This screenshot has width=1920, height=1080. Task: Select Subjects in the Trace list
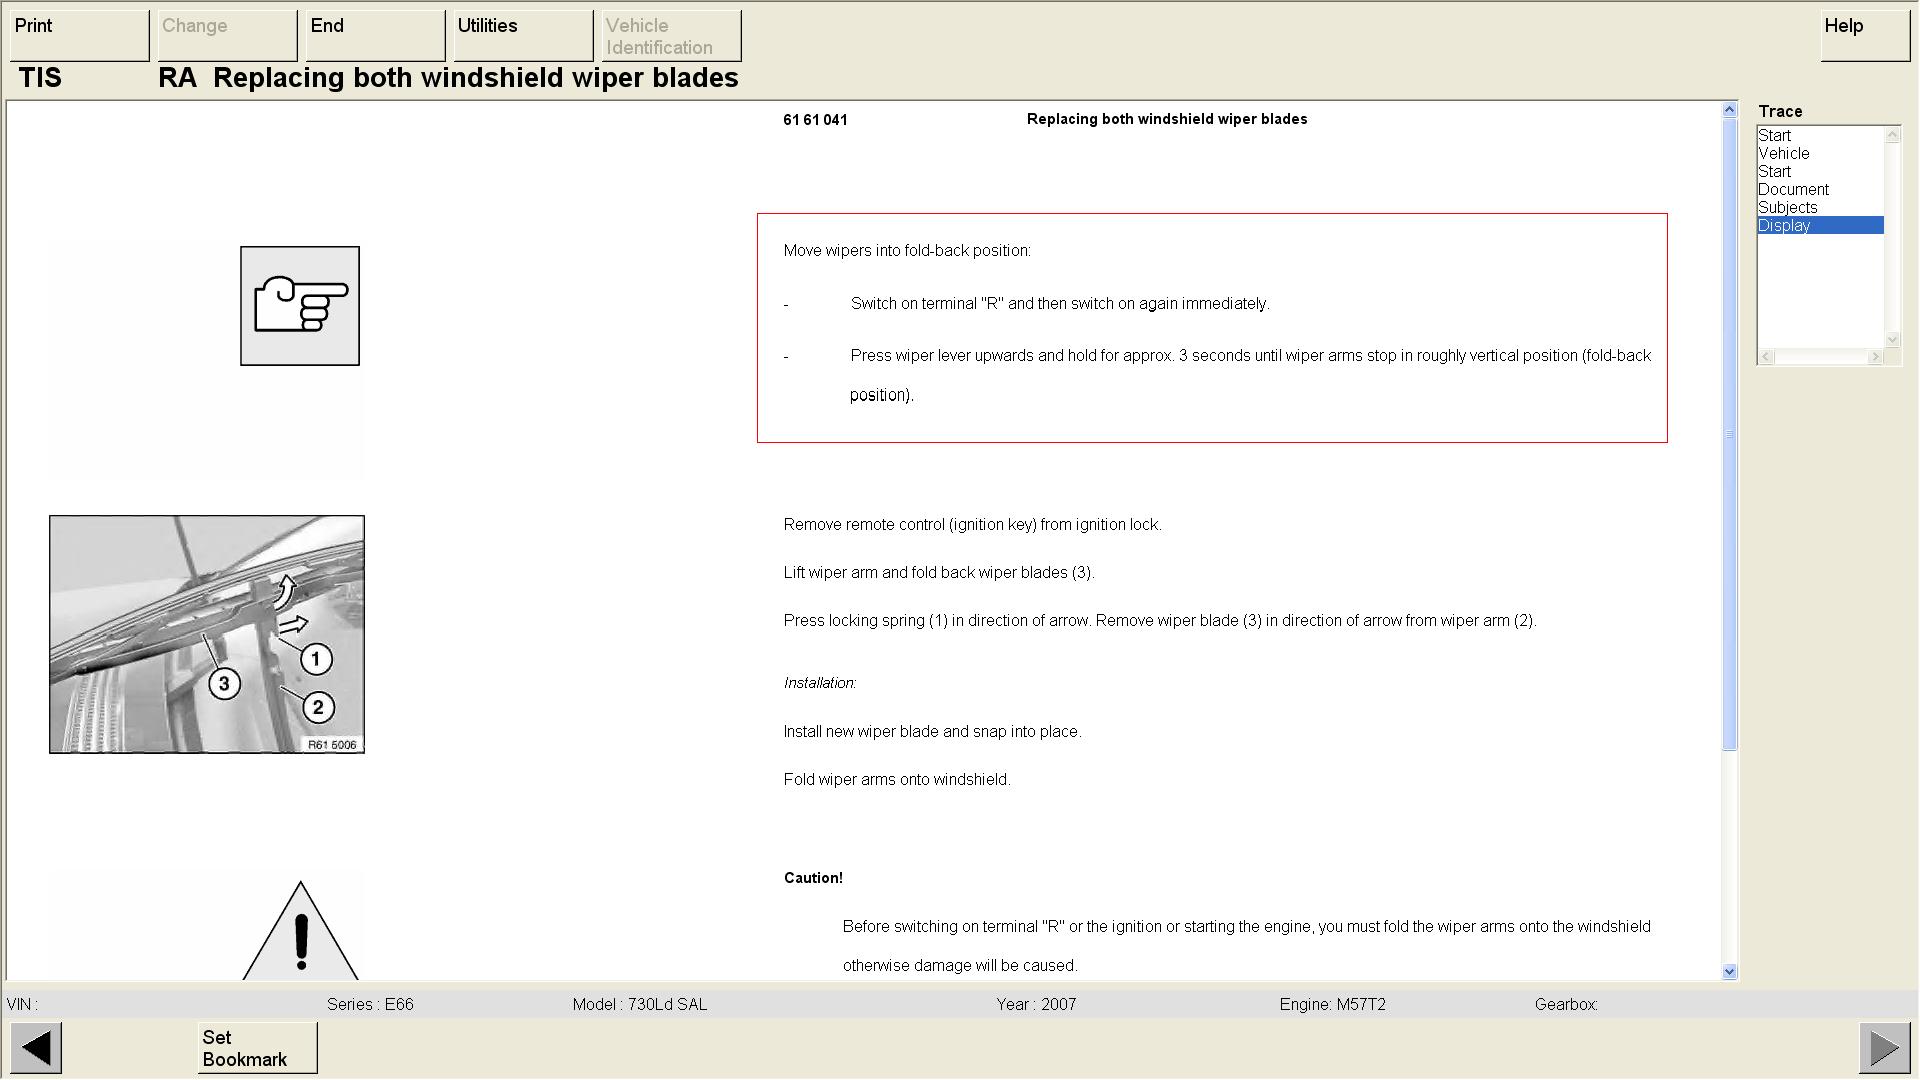(1787, 208)
